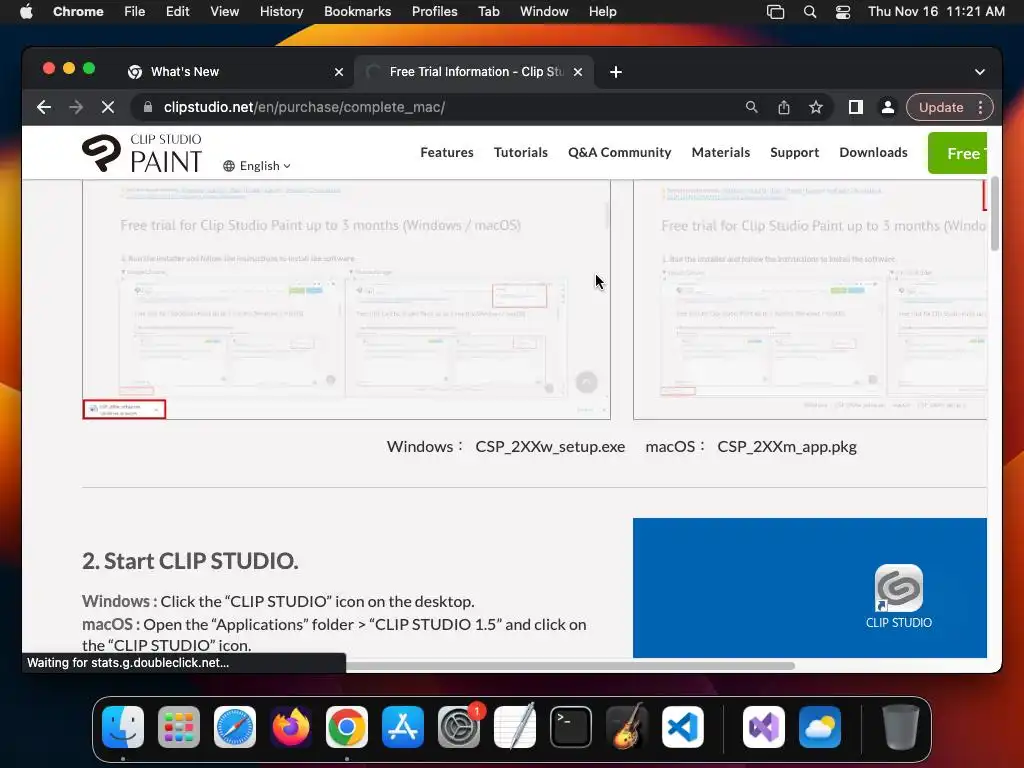Click the Update button in Chrome
1024x768 pixels.
coord(940,107)
